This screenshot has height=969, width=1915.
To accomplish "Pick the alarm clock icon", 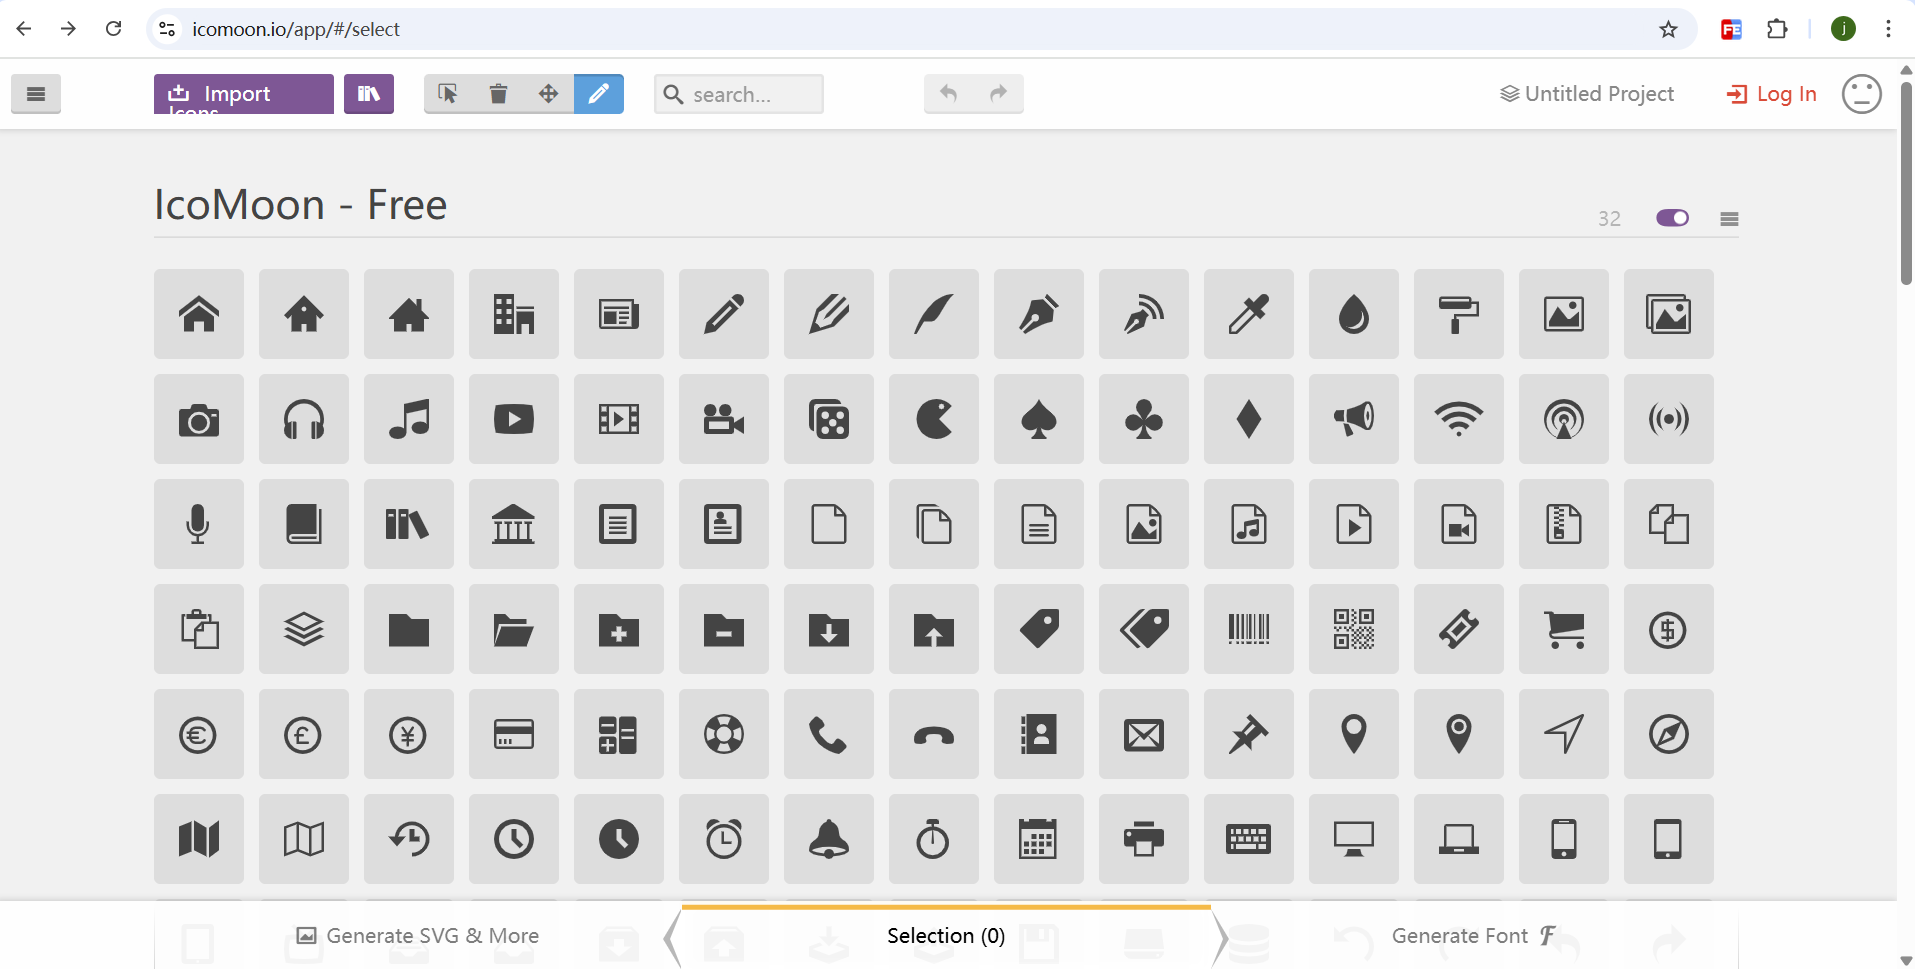I will [x=723, y=839].
